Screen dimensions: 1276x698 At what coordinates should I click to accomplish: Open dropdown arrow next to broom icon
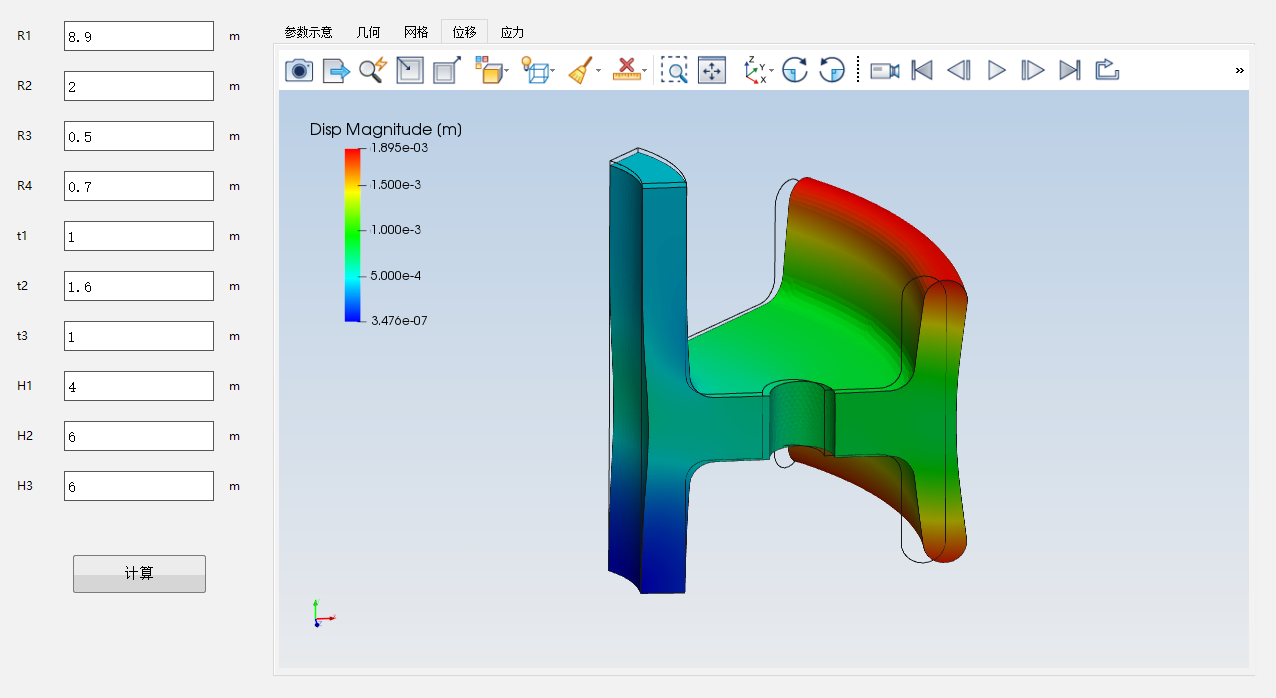599,71
